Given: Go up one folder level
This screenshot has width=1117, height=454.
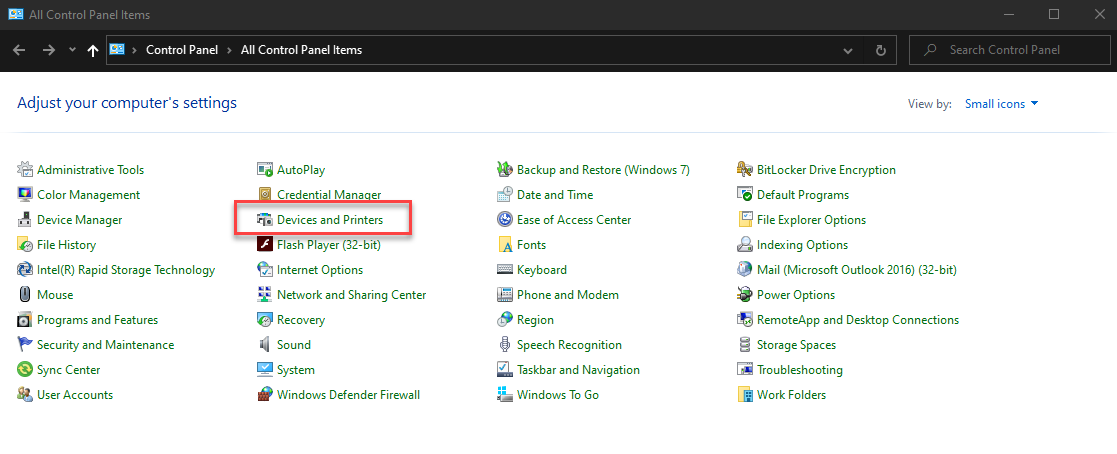Looking at the screenshot, I should [x=93, y=50].
